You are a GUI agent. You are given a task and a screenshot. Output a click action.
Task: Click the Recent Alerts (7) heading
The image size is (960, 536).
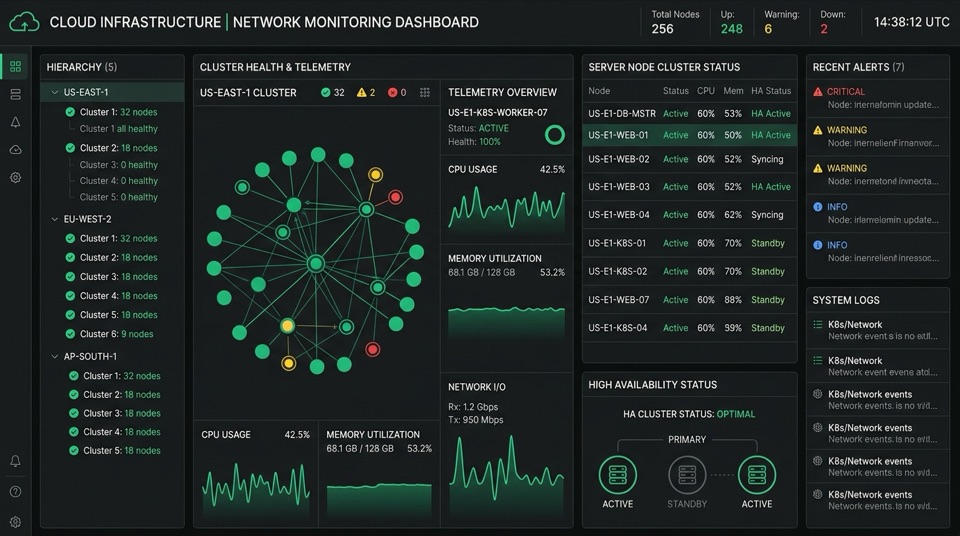pyautogui.click(x=858, y=67)
